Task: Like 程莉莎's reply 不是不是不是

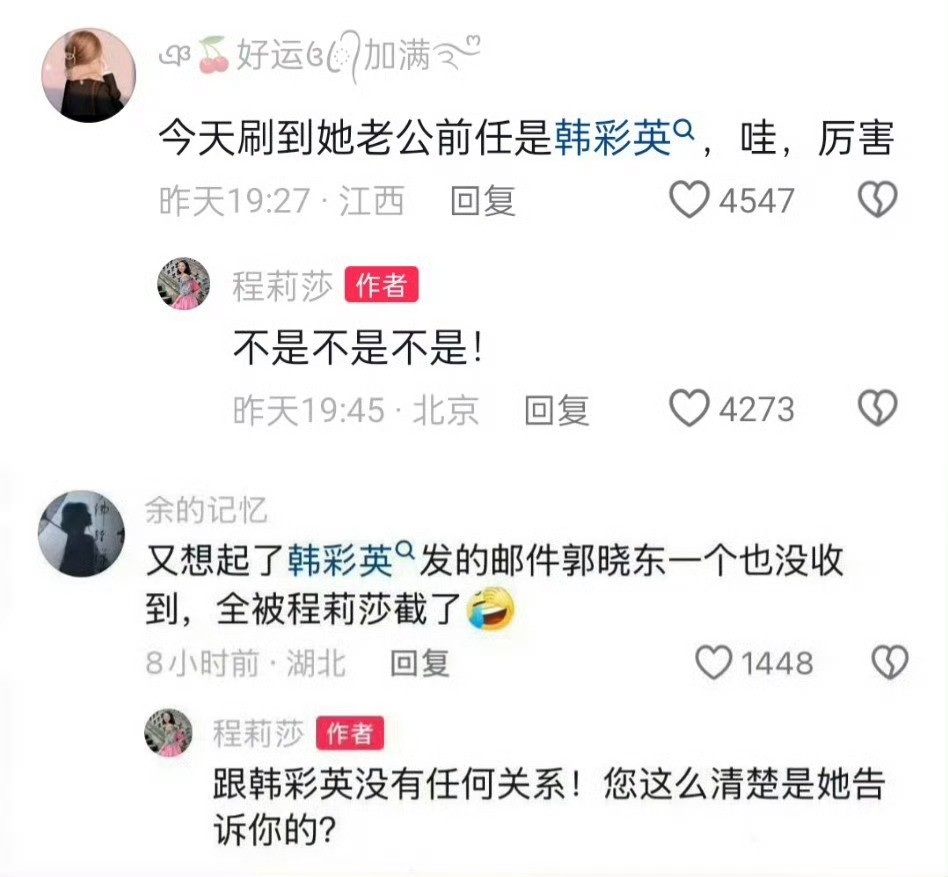Action: coord(689,408)
